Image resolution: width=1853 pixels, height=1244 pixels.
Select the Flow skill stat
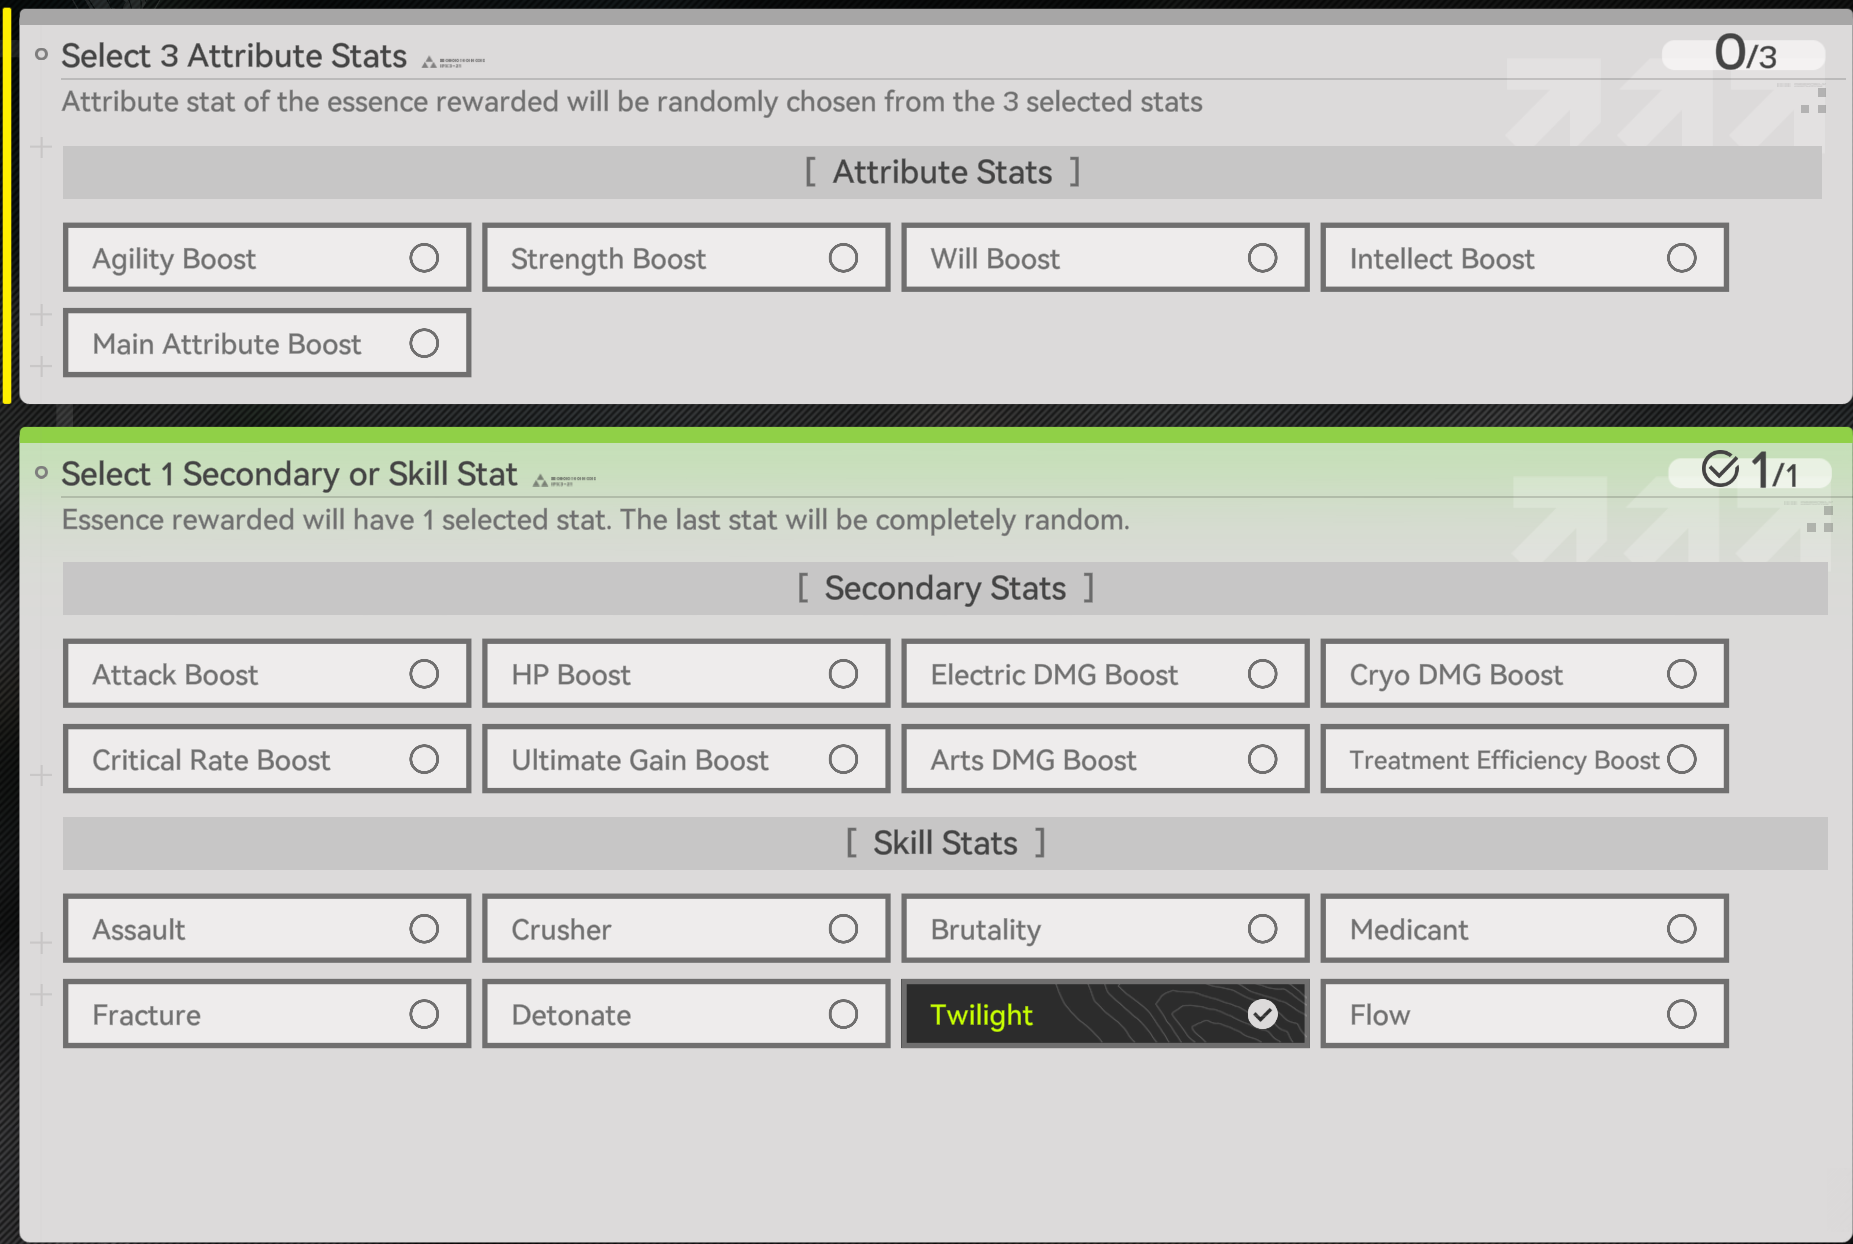pyautogui.click(x=1524, y=1014)
